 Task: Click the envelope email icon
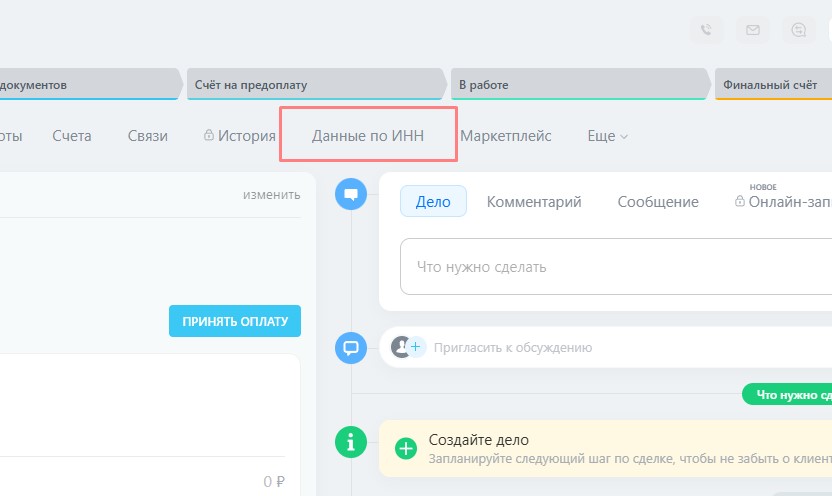[x=752, y=30]
